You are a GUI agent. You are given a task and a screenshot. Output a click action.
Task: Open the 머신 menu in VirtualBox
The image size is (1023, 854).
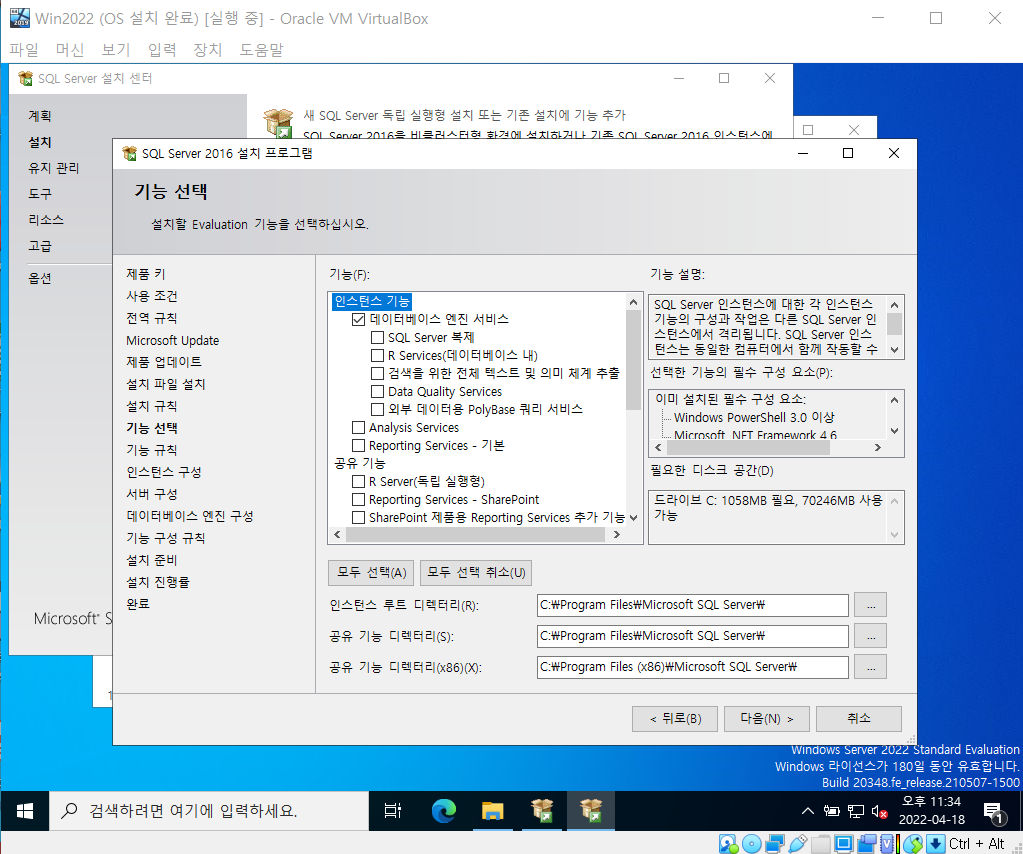pos(70,50)
